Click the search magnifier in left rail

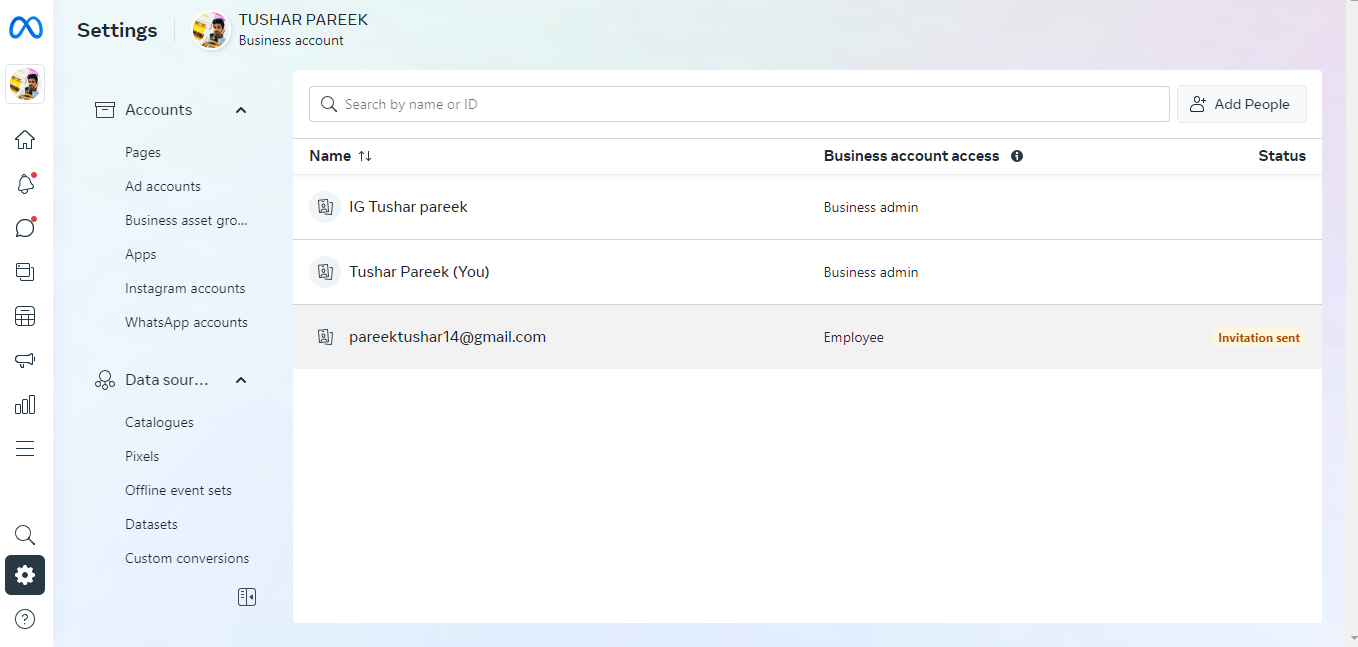25,535
